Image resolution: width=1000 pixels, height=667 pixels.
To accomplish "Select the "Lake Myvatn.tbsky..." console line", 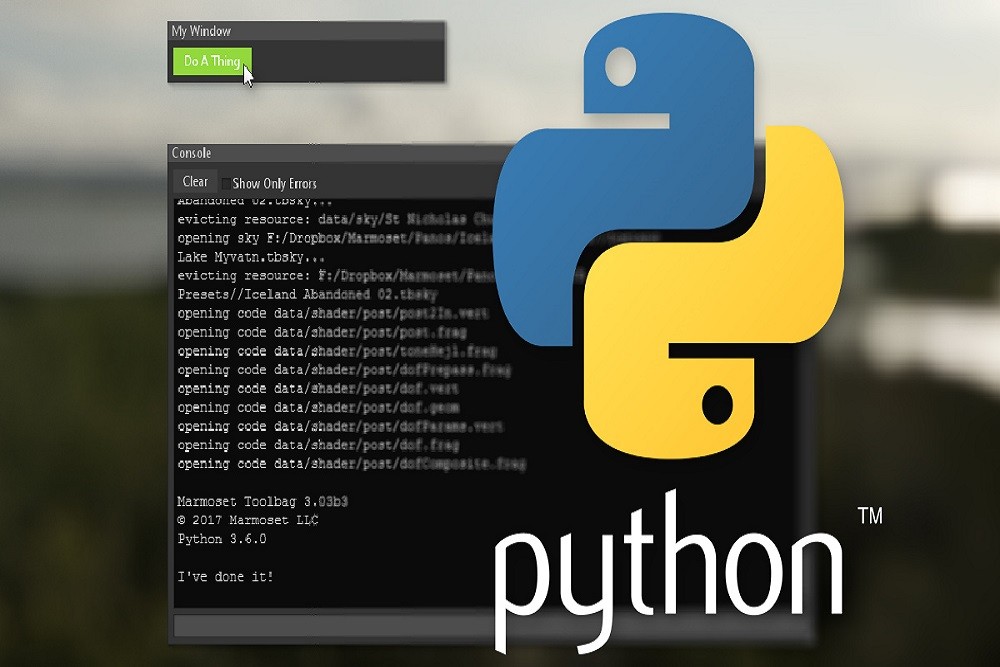I will (251, 257).
